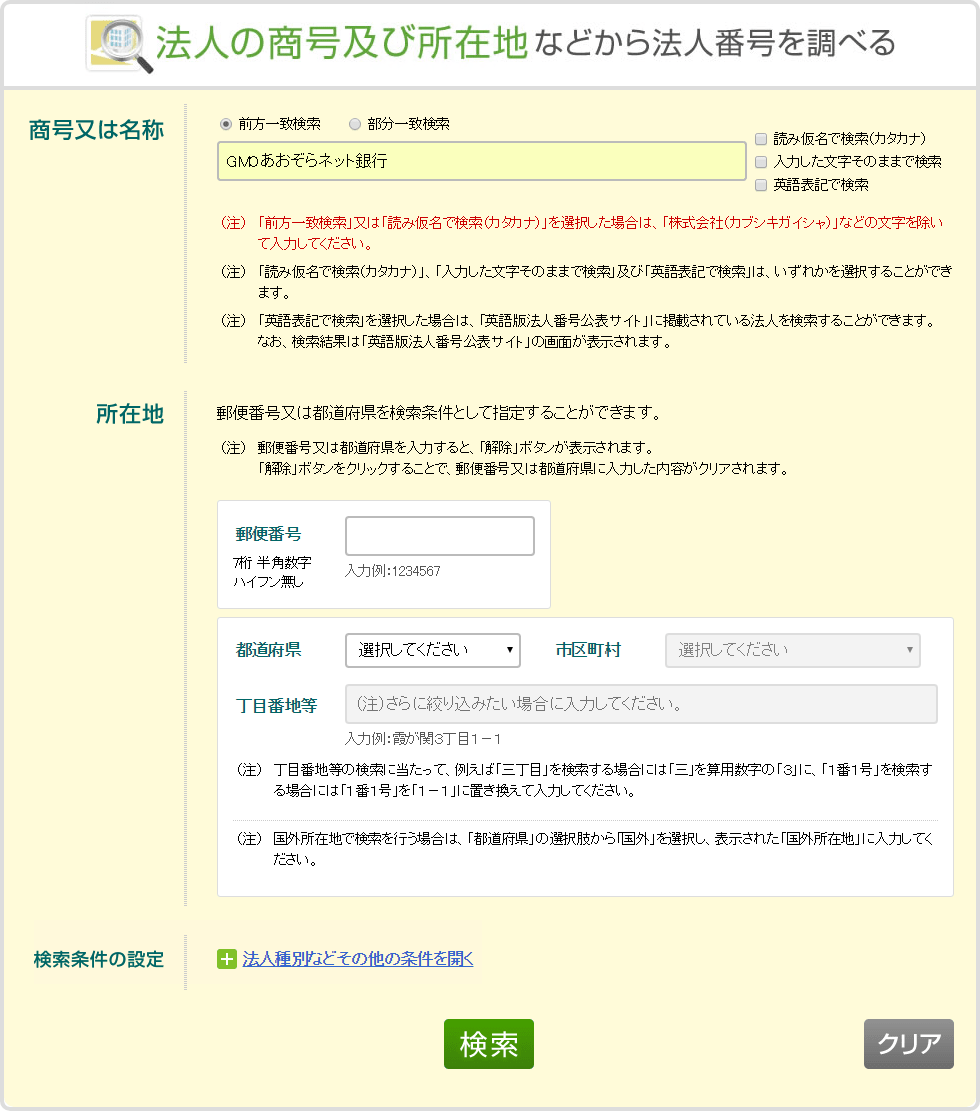
Task: Expand 法人種別などその他の条件を開く
Action: coord(357,959)
